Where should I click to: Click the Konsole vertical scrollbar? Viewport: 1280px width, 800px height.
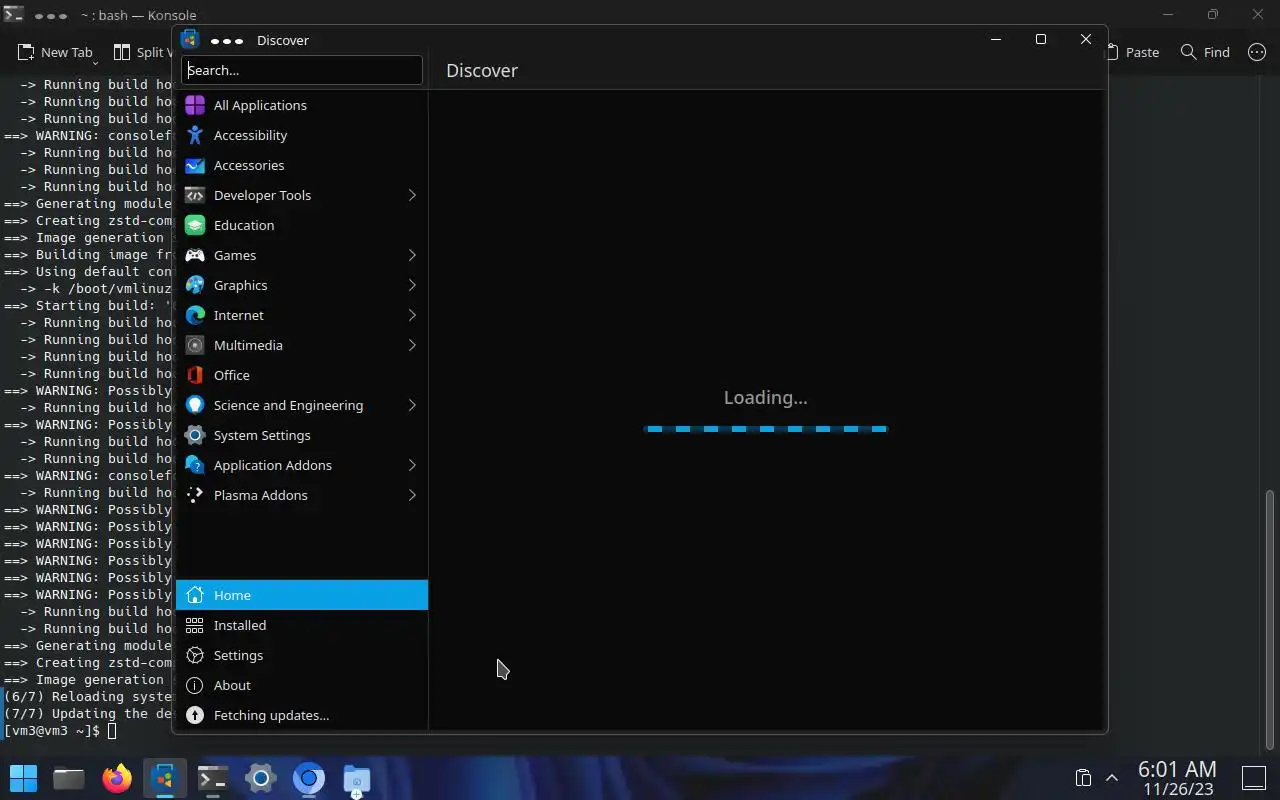(1271, 619)
